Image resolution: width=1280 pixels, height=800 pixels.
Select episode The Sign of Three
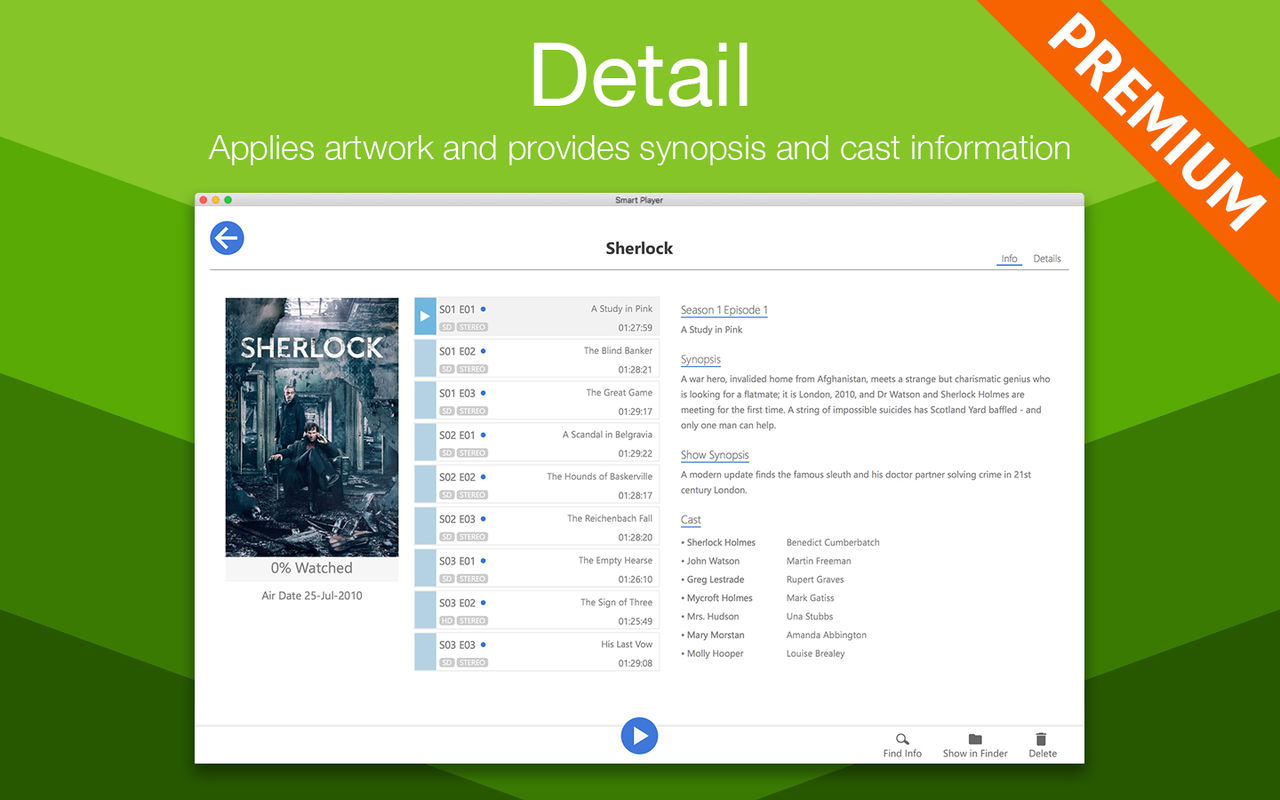[537, 610]
